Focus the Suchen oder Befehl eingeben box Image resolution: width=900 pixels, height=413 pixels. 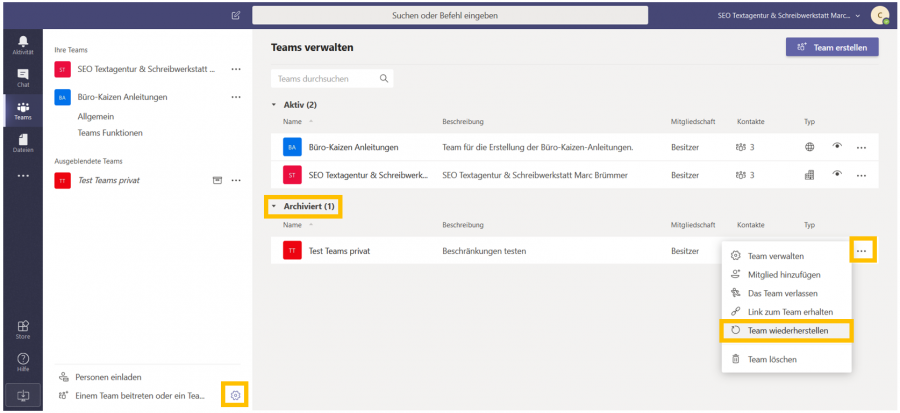pos(450,15)
